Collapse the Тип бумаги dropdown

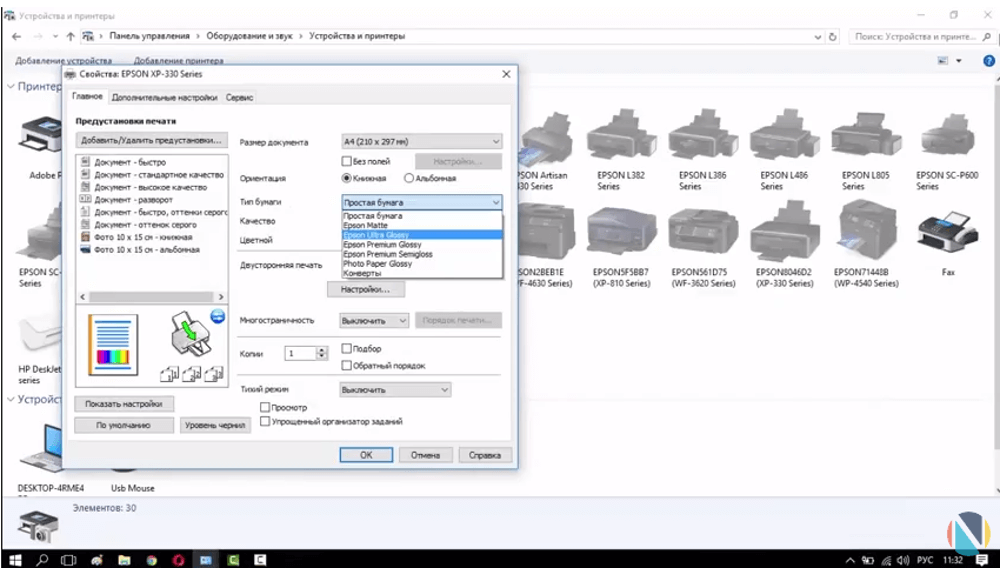coord(496,202)
